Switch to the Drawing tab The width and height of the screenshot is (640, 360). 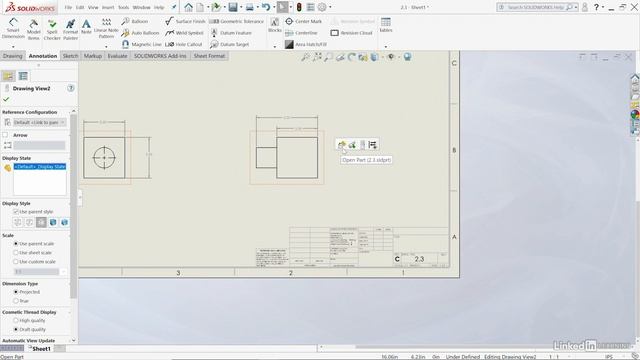[13, 56]
